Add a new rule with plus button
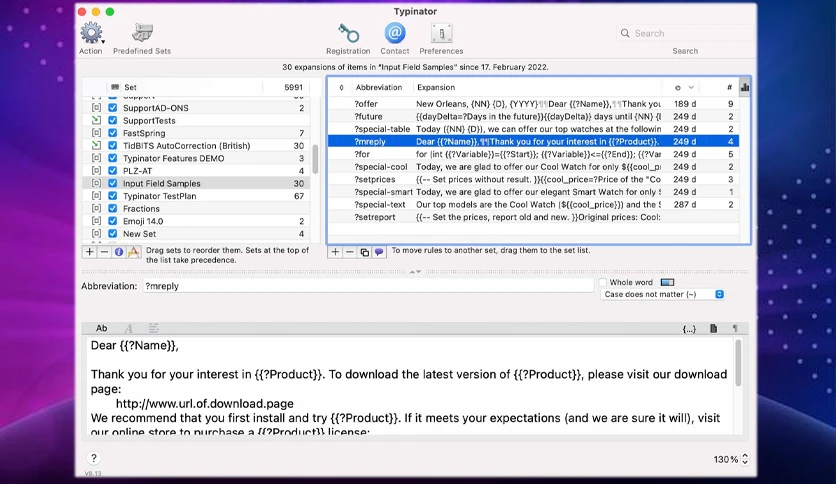836x484 pixels. coord(335,252)
